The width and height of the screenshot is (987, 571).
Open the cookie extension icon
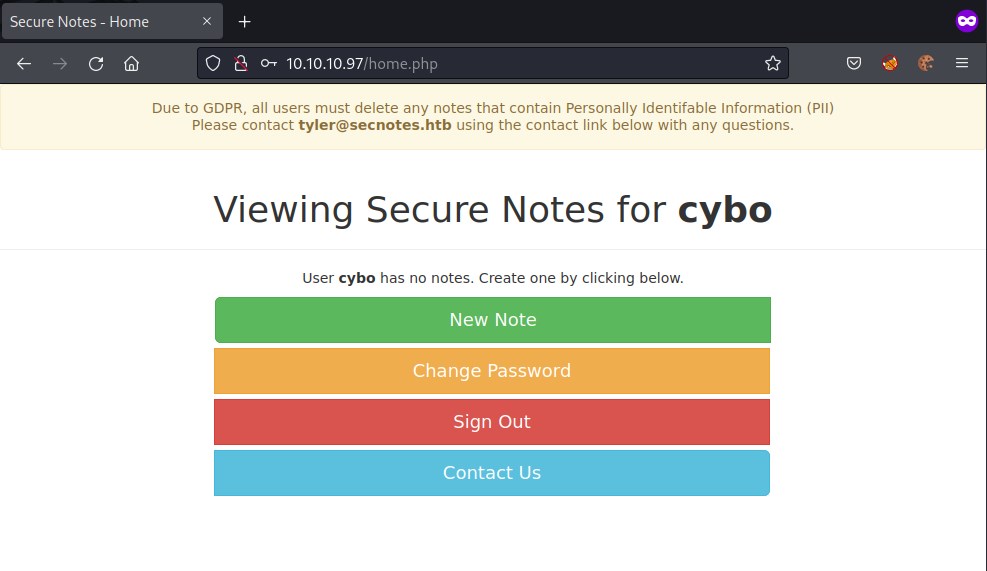(926, 63)
